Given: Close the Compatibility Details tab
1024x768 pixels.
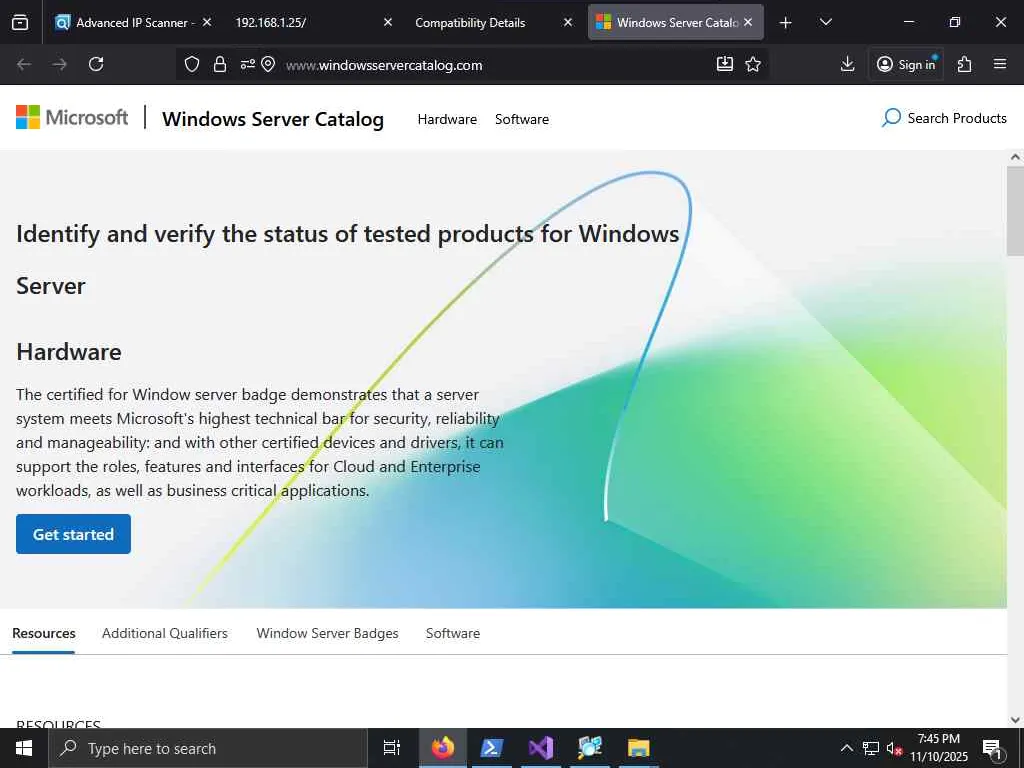Looking at the screenshot, I should pos(568,22).
